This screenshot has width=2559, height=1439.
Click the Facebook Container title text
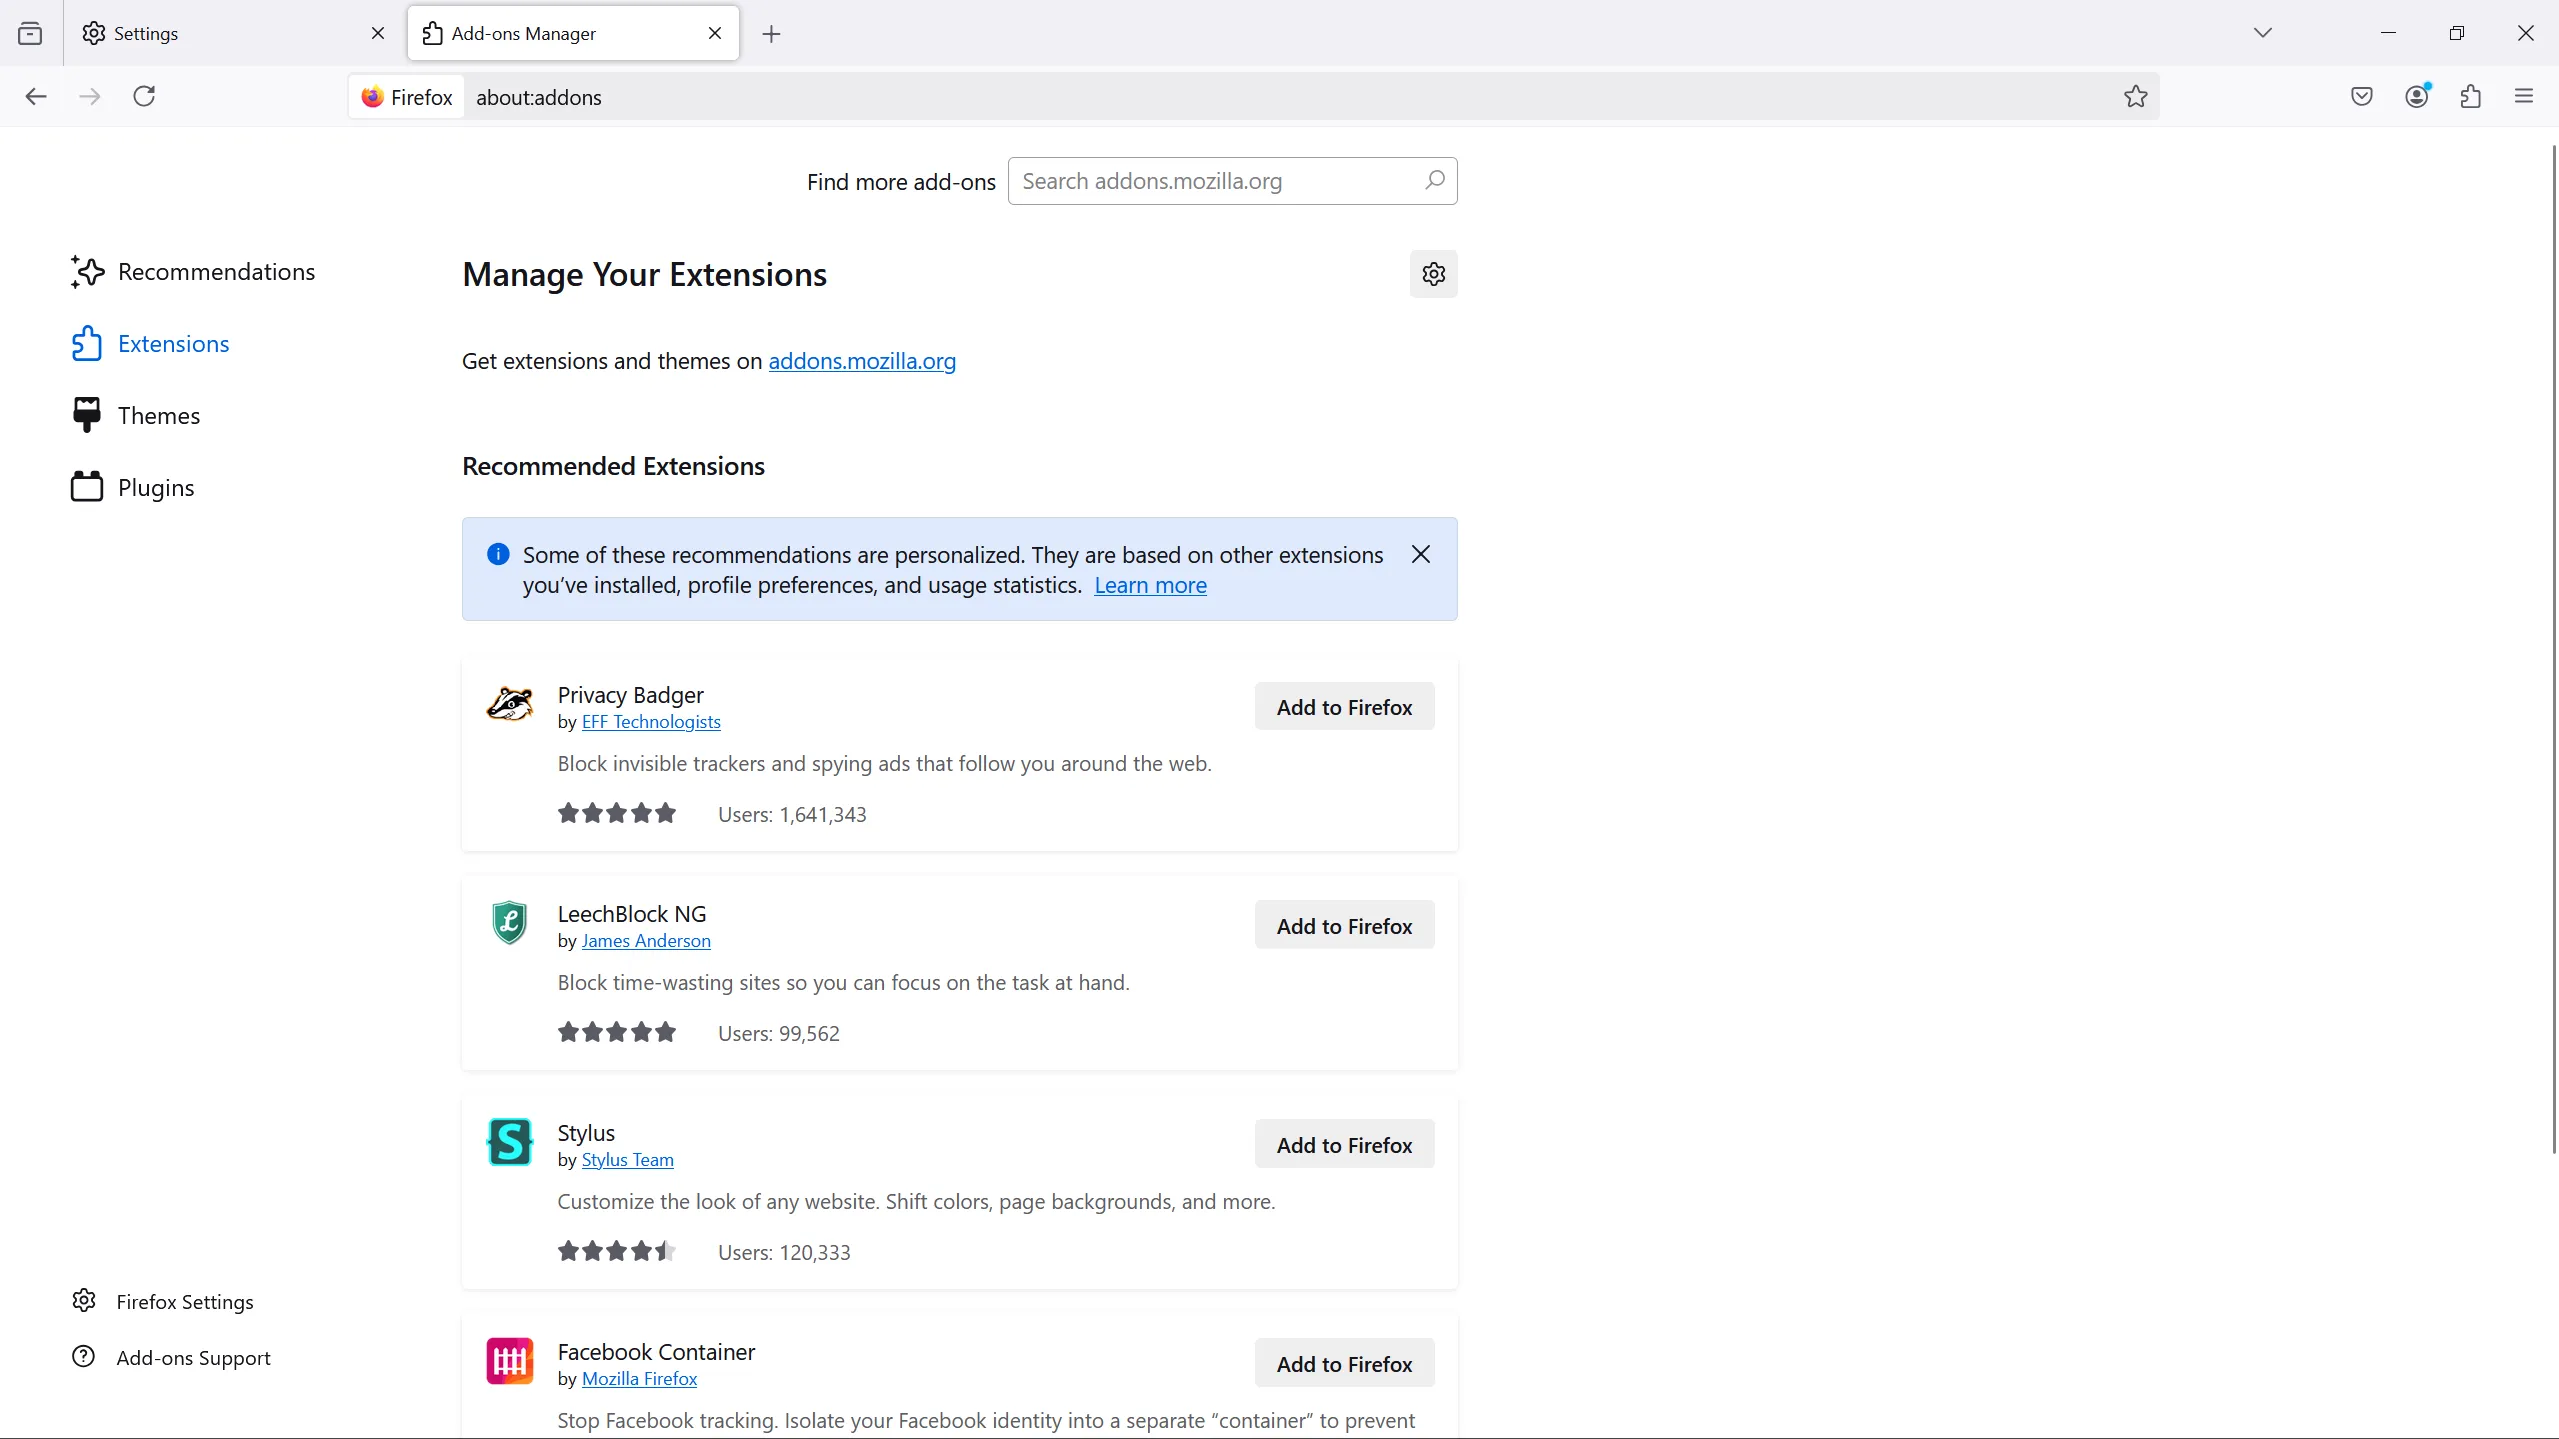pyautogui.click(x=656, y=1352)
